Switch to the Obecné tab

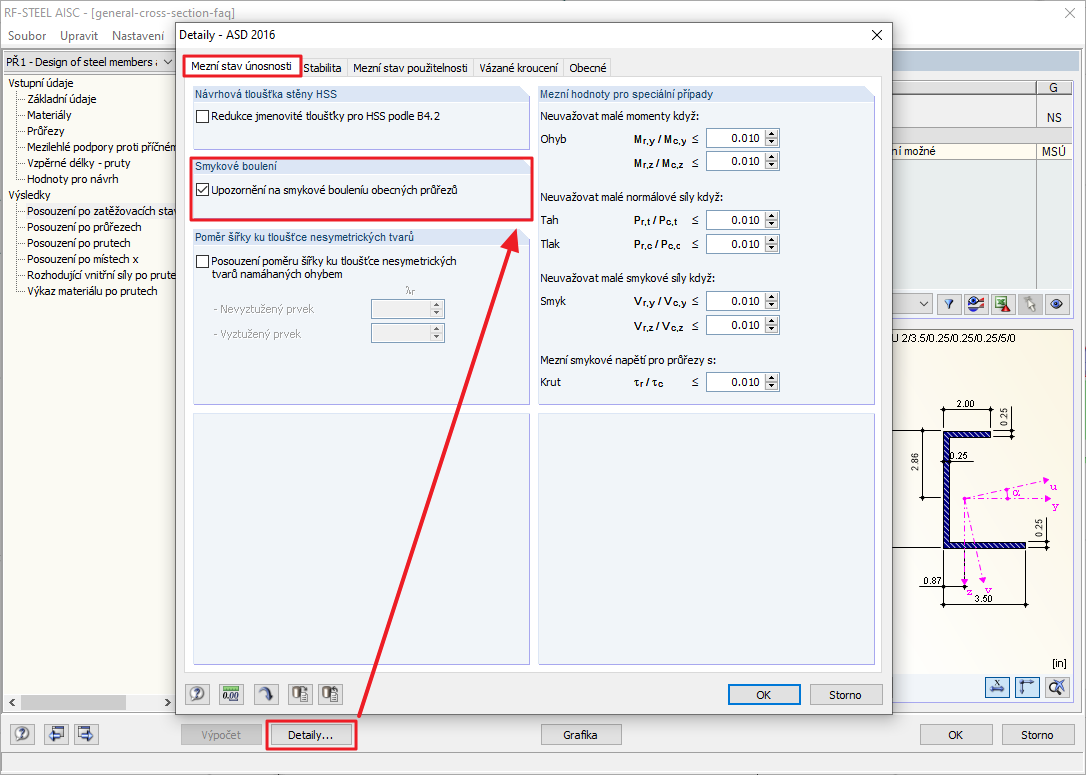(588, 68)
